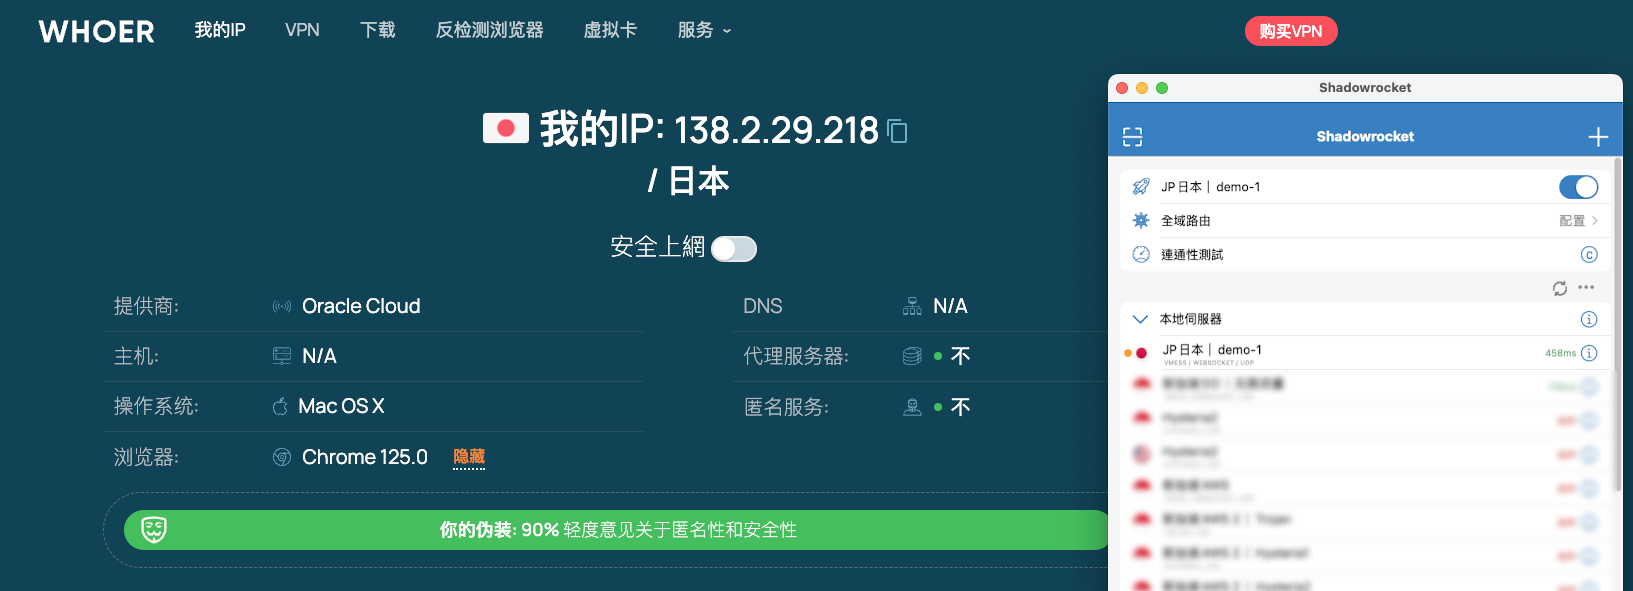
Task: Expand the 服务 dropdown menu
Action: point(704,31)
